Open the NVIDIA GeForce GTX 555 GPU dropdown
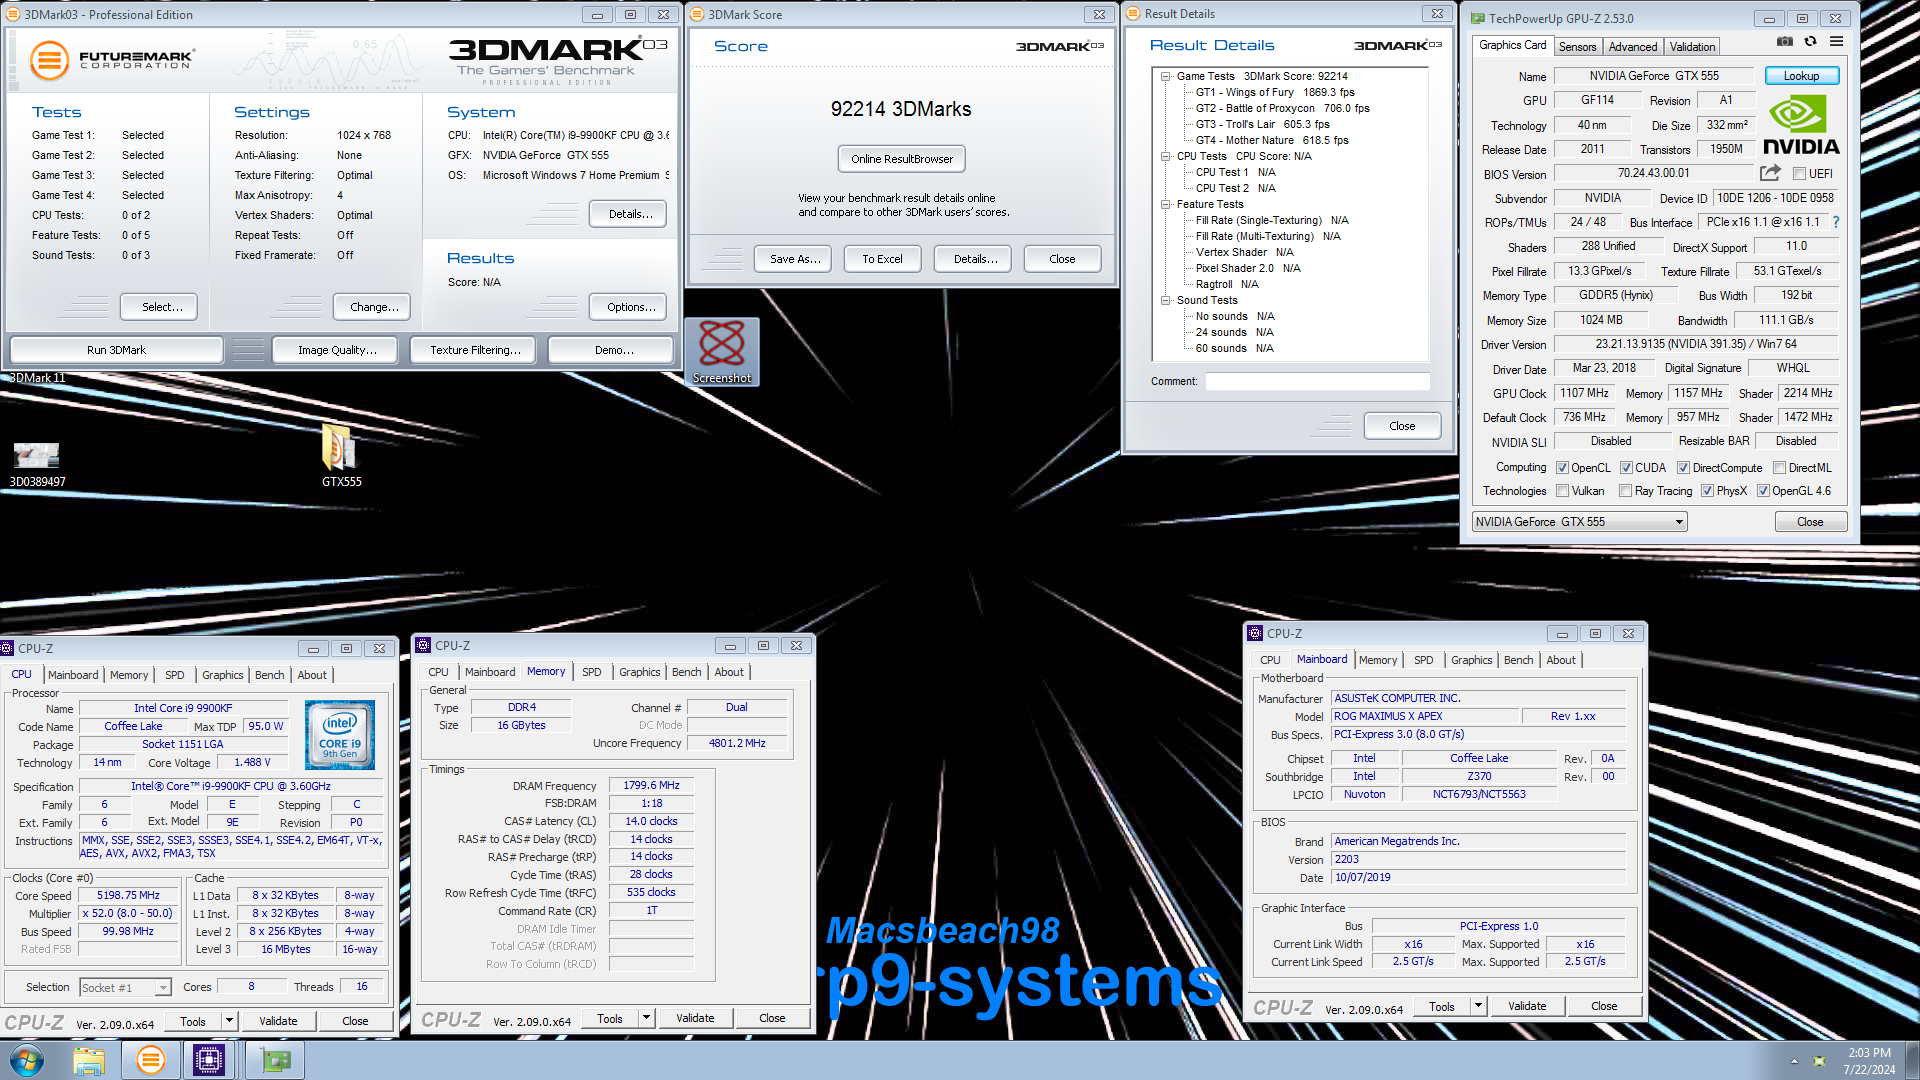Image resolution: width=1920 pixels, height=1080 pixels. click(1579, 522)
